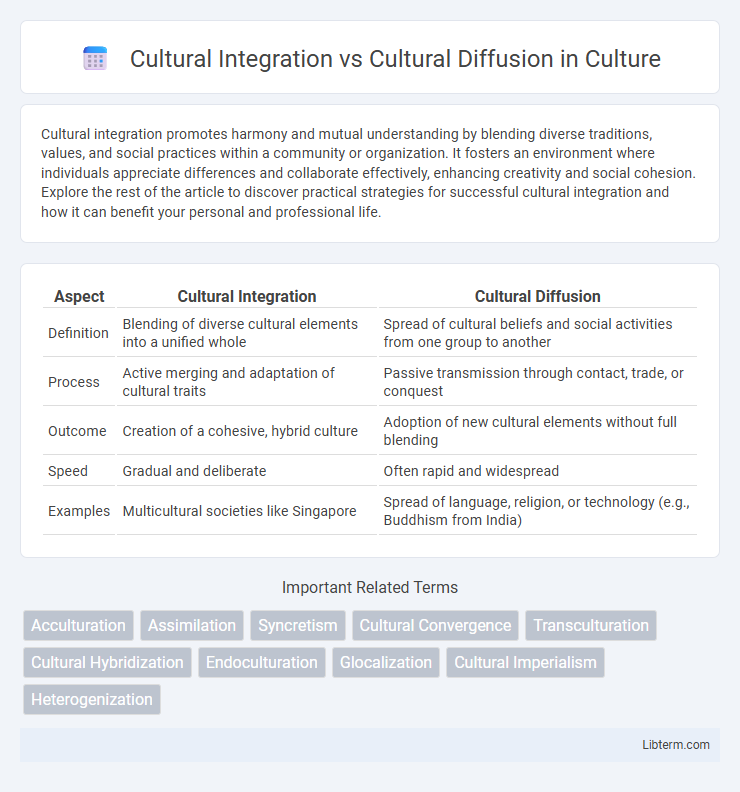This screenshot has height=792, width=740.
Task: Open the Acculturation related term tag
Action: [x=78, y=625]
